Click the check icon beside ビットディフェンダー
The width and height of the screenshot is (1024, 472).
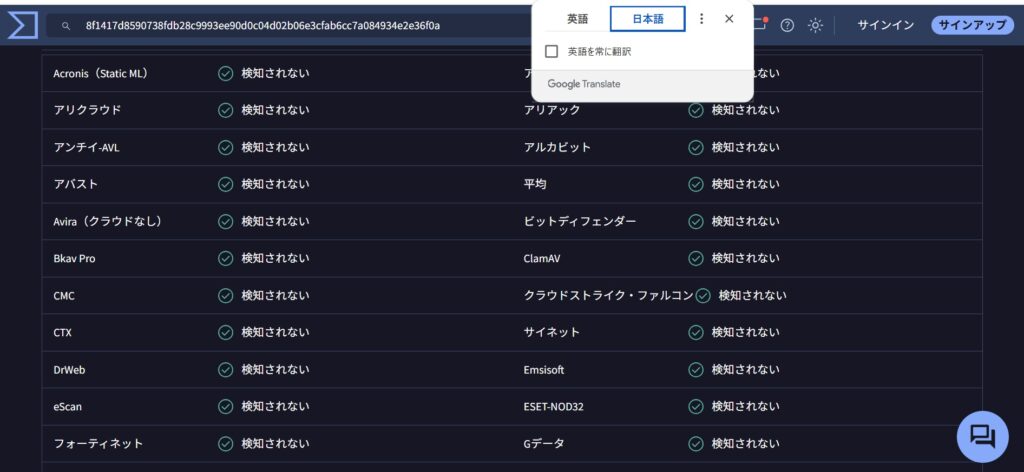point(696,222)
